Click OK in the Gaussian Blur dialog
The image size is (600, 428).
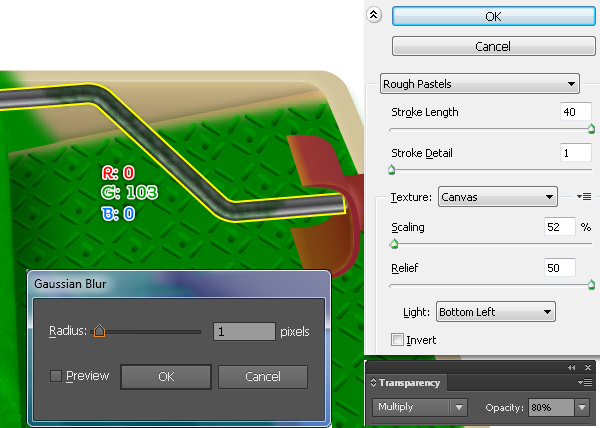166,377
